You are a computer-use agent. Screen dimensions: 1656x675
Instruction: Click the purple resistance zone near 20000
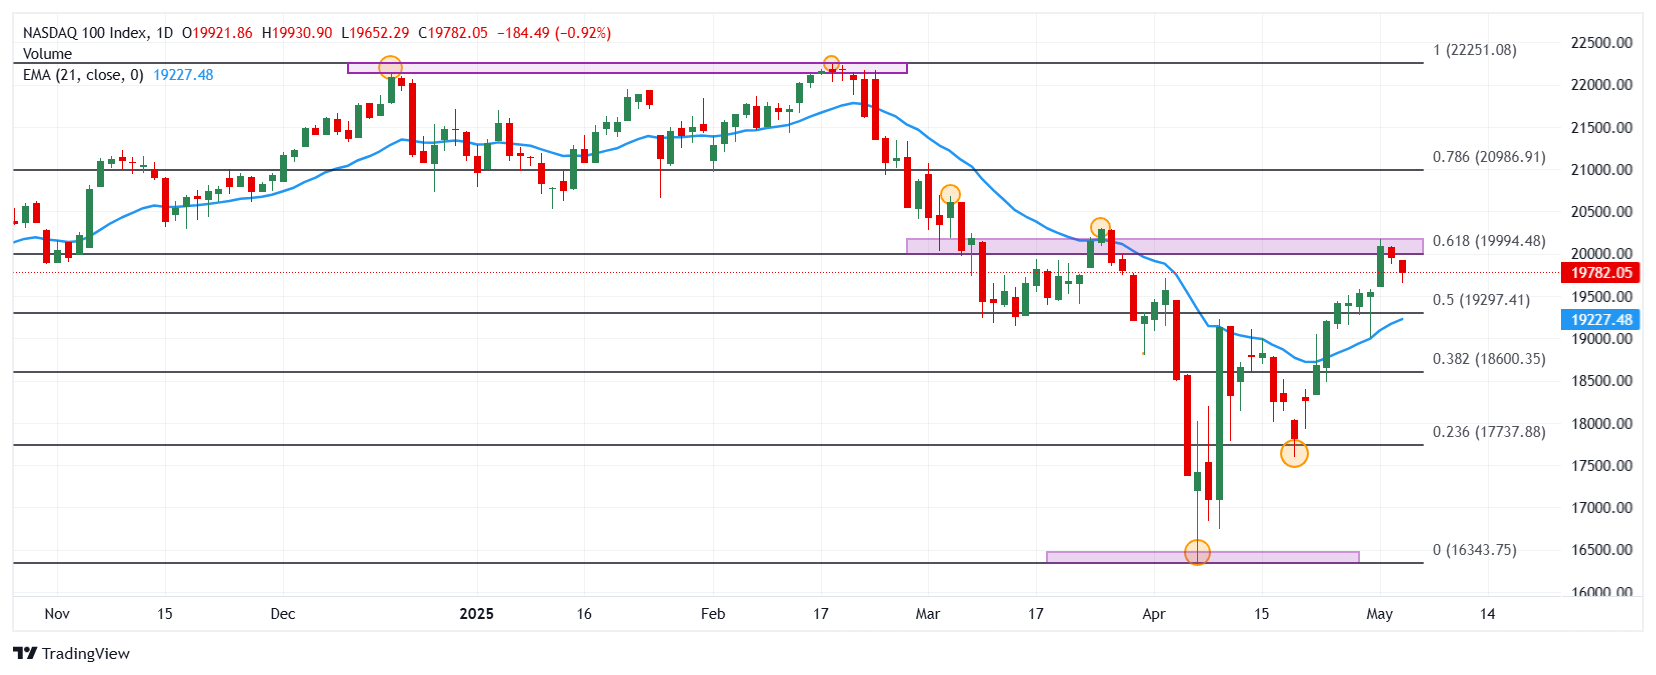pyautogui.click(x=1165, y=246)
